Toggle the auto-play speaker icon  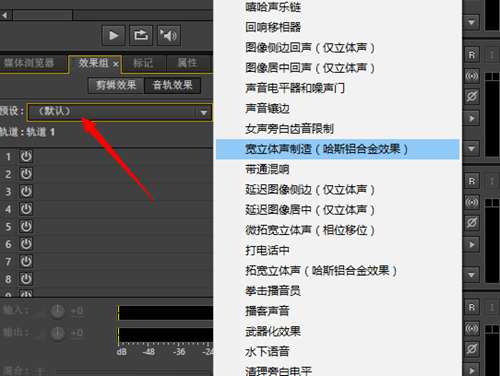click(x=169, y=35)
